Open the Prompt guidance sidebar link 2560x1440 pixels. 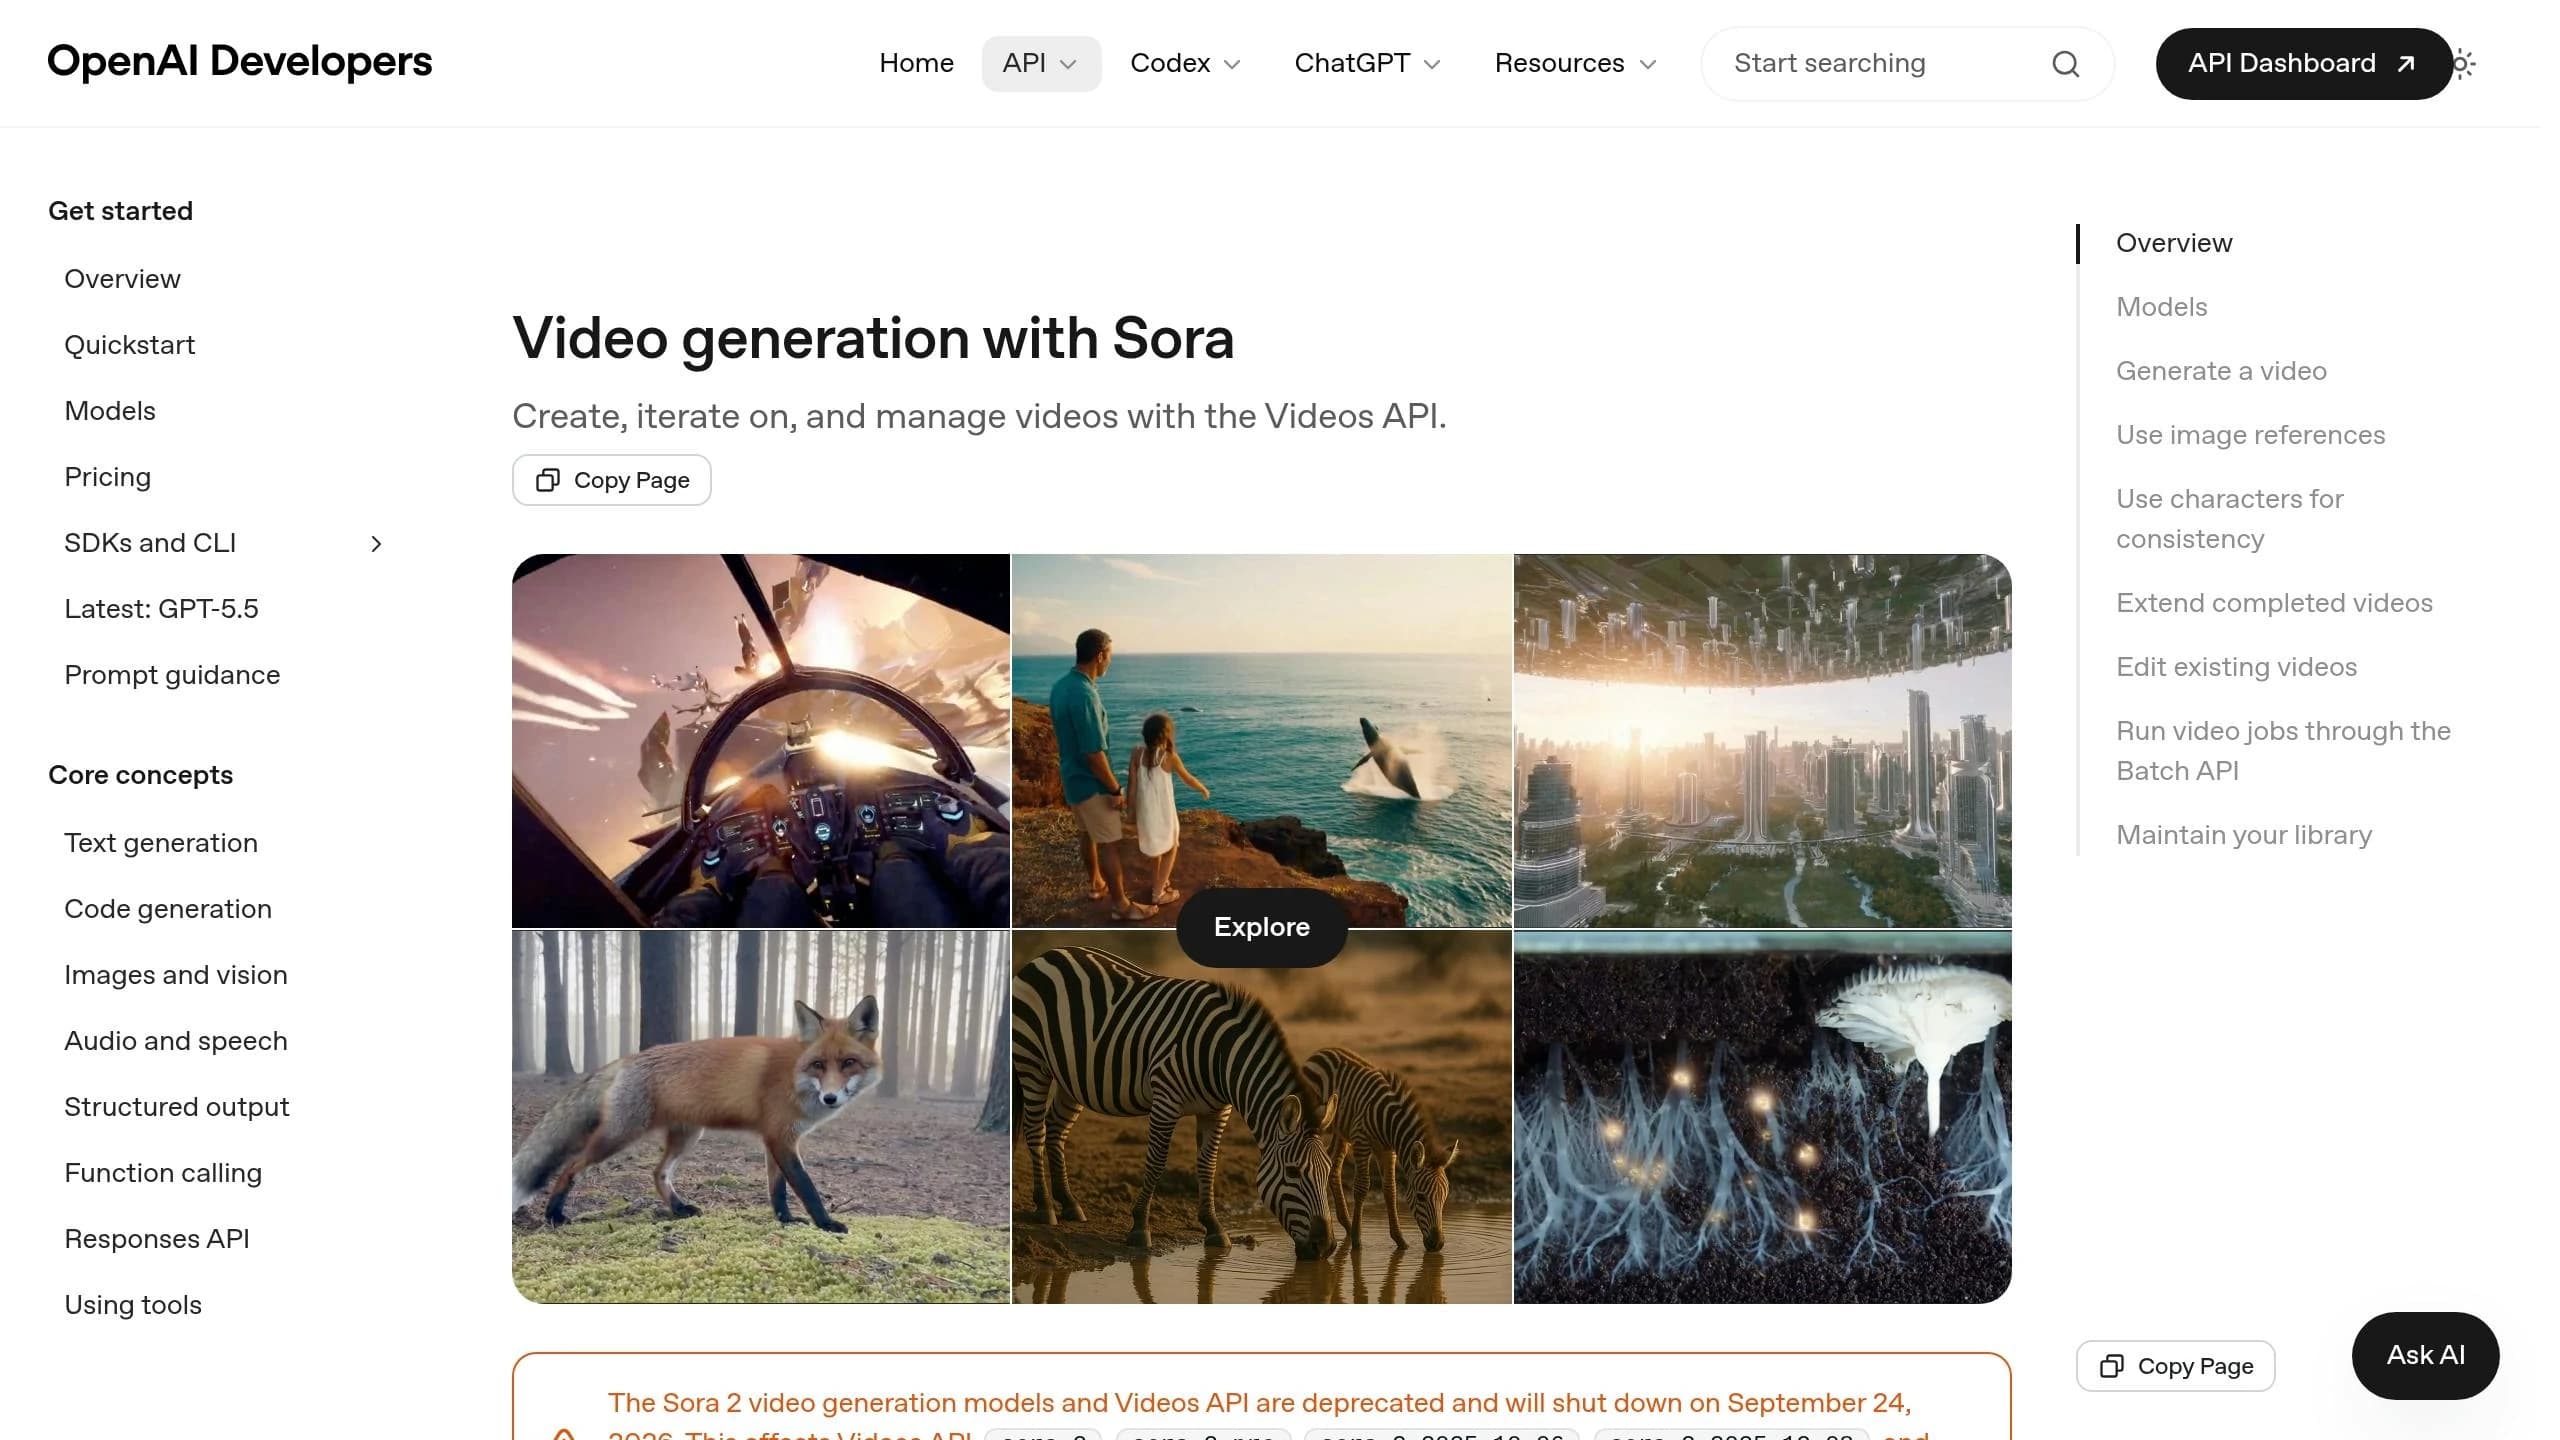[x=172, y=675]
